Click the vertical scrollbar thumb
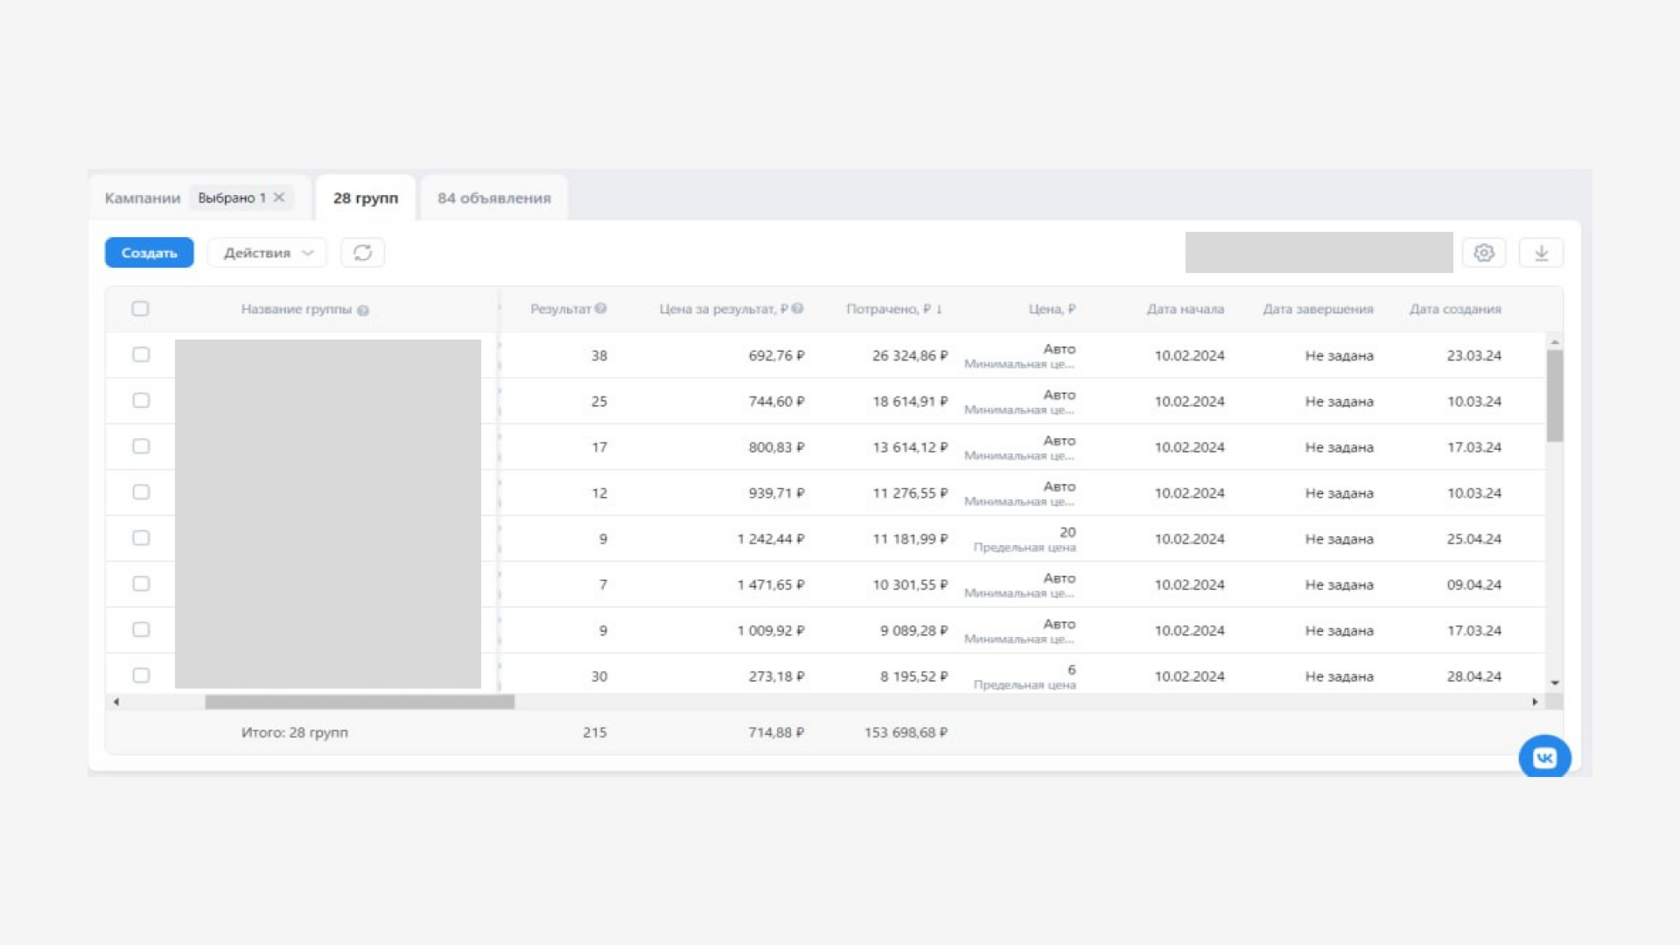Image resolution: width=1680 pixels, height=945 pixels. point(1555,396)
